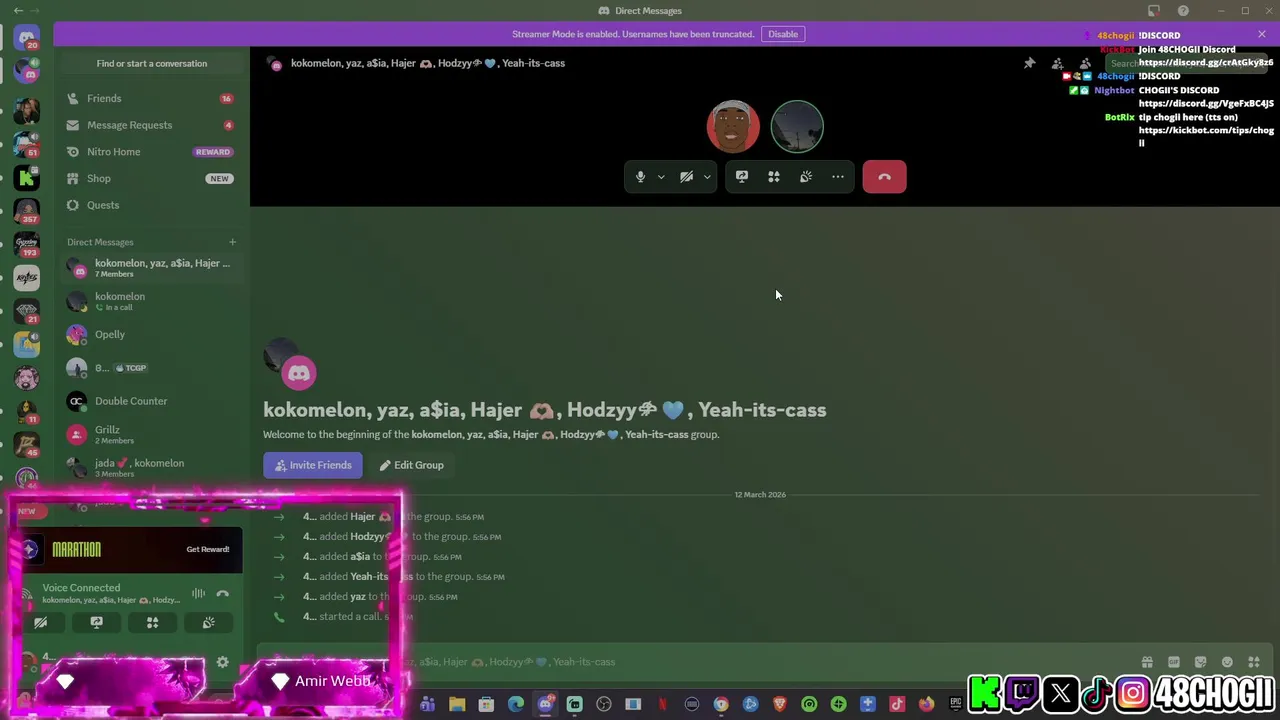This screenshot has width=1280, height=720.
Task: Open Microsoft Edge in taskbar
Action: click(516, 705)
